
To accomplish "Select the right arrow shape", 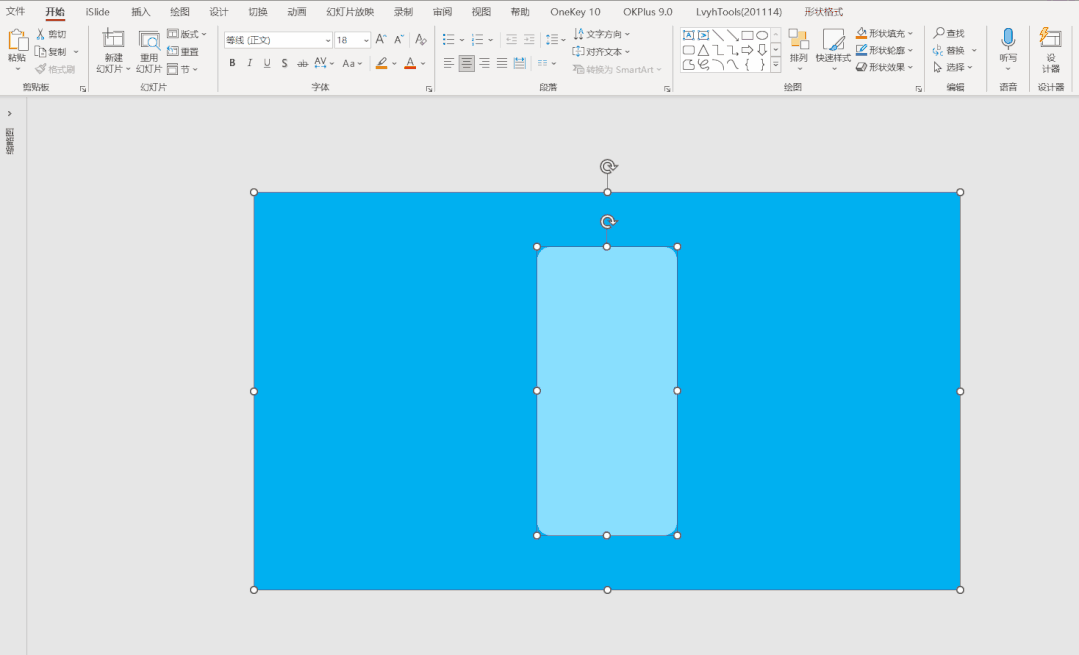I will (747, 50).
